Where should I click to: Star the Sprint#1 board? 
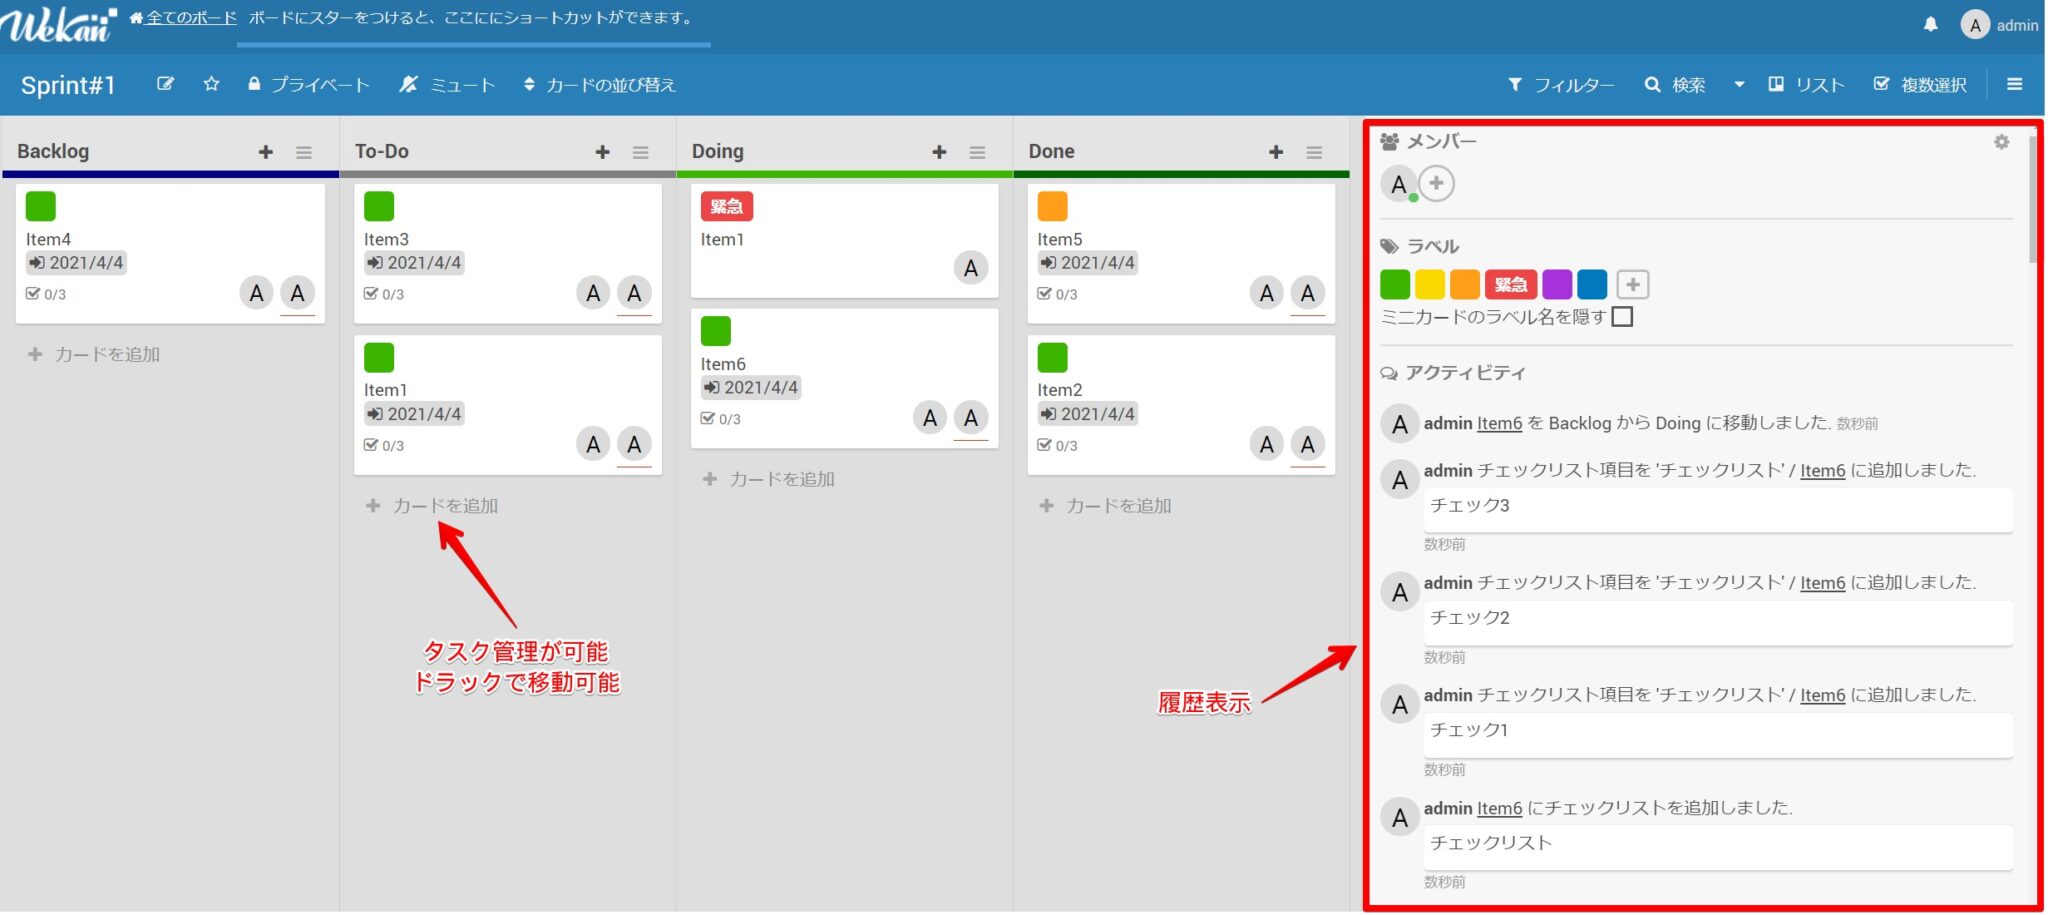(211, 84)
